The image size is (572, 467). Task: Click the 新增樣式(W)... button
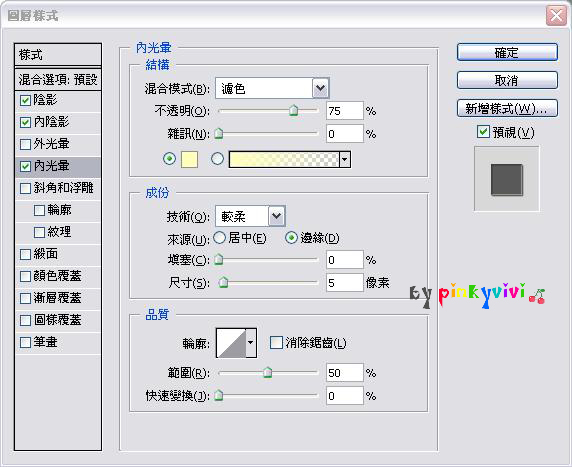pyautogui.click(x=507, y=108)
